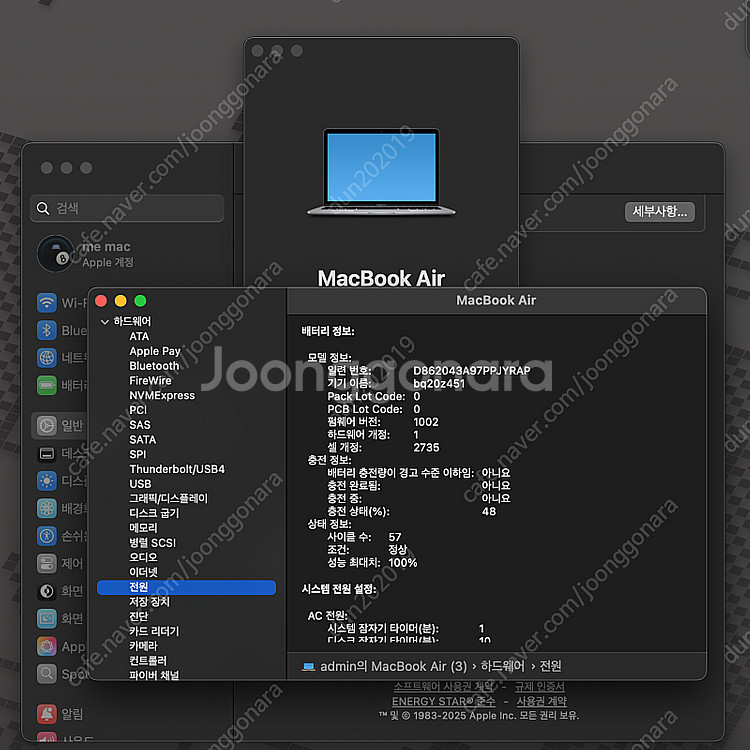Click the cycle count value 57

click(395, 537)
